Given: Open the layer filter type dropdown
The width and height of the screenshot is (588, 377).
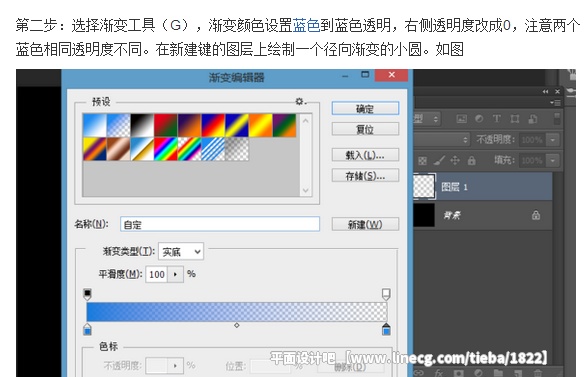Looking at the screenshot, I should [427, 119].
